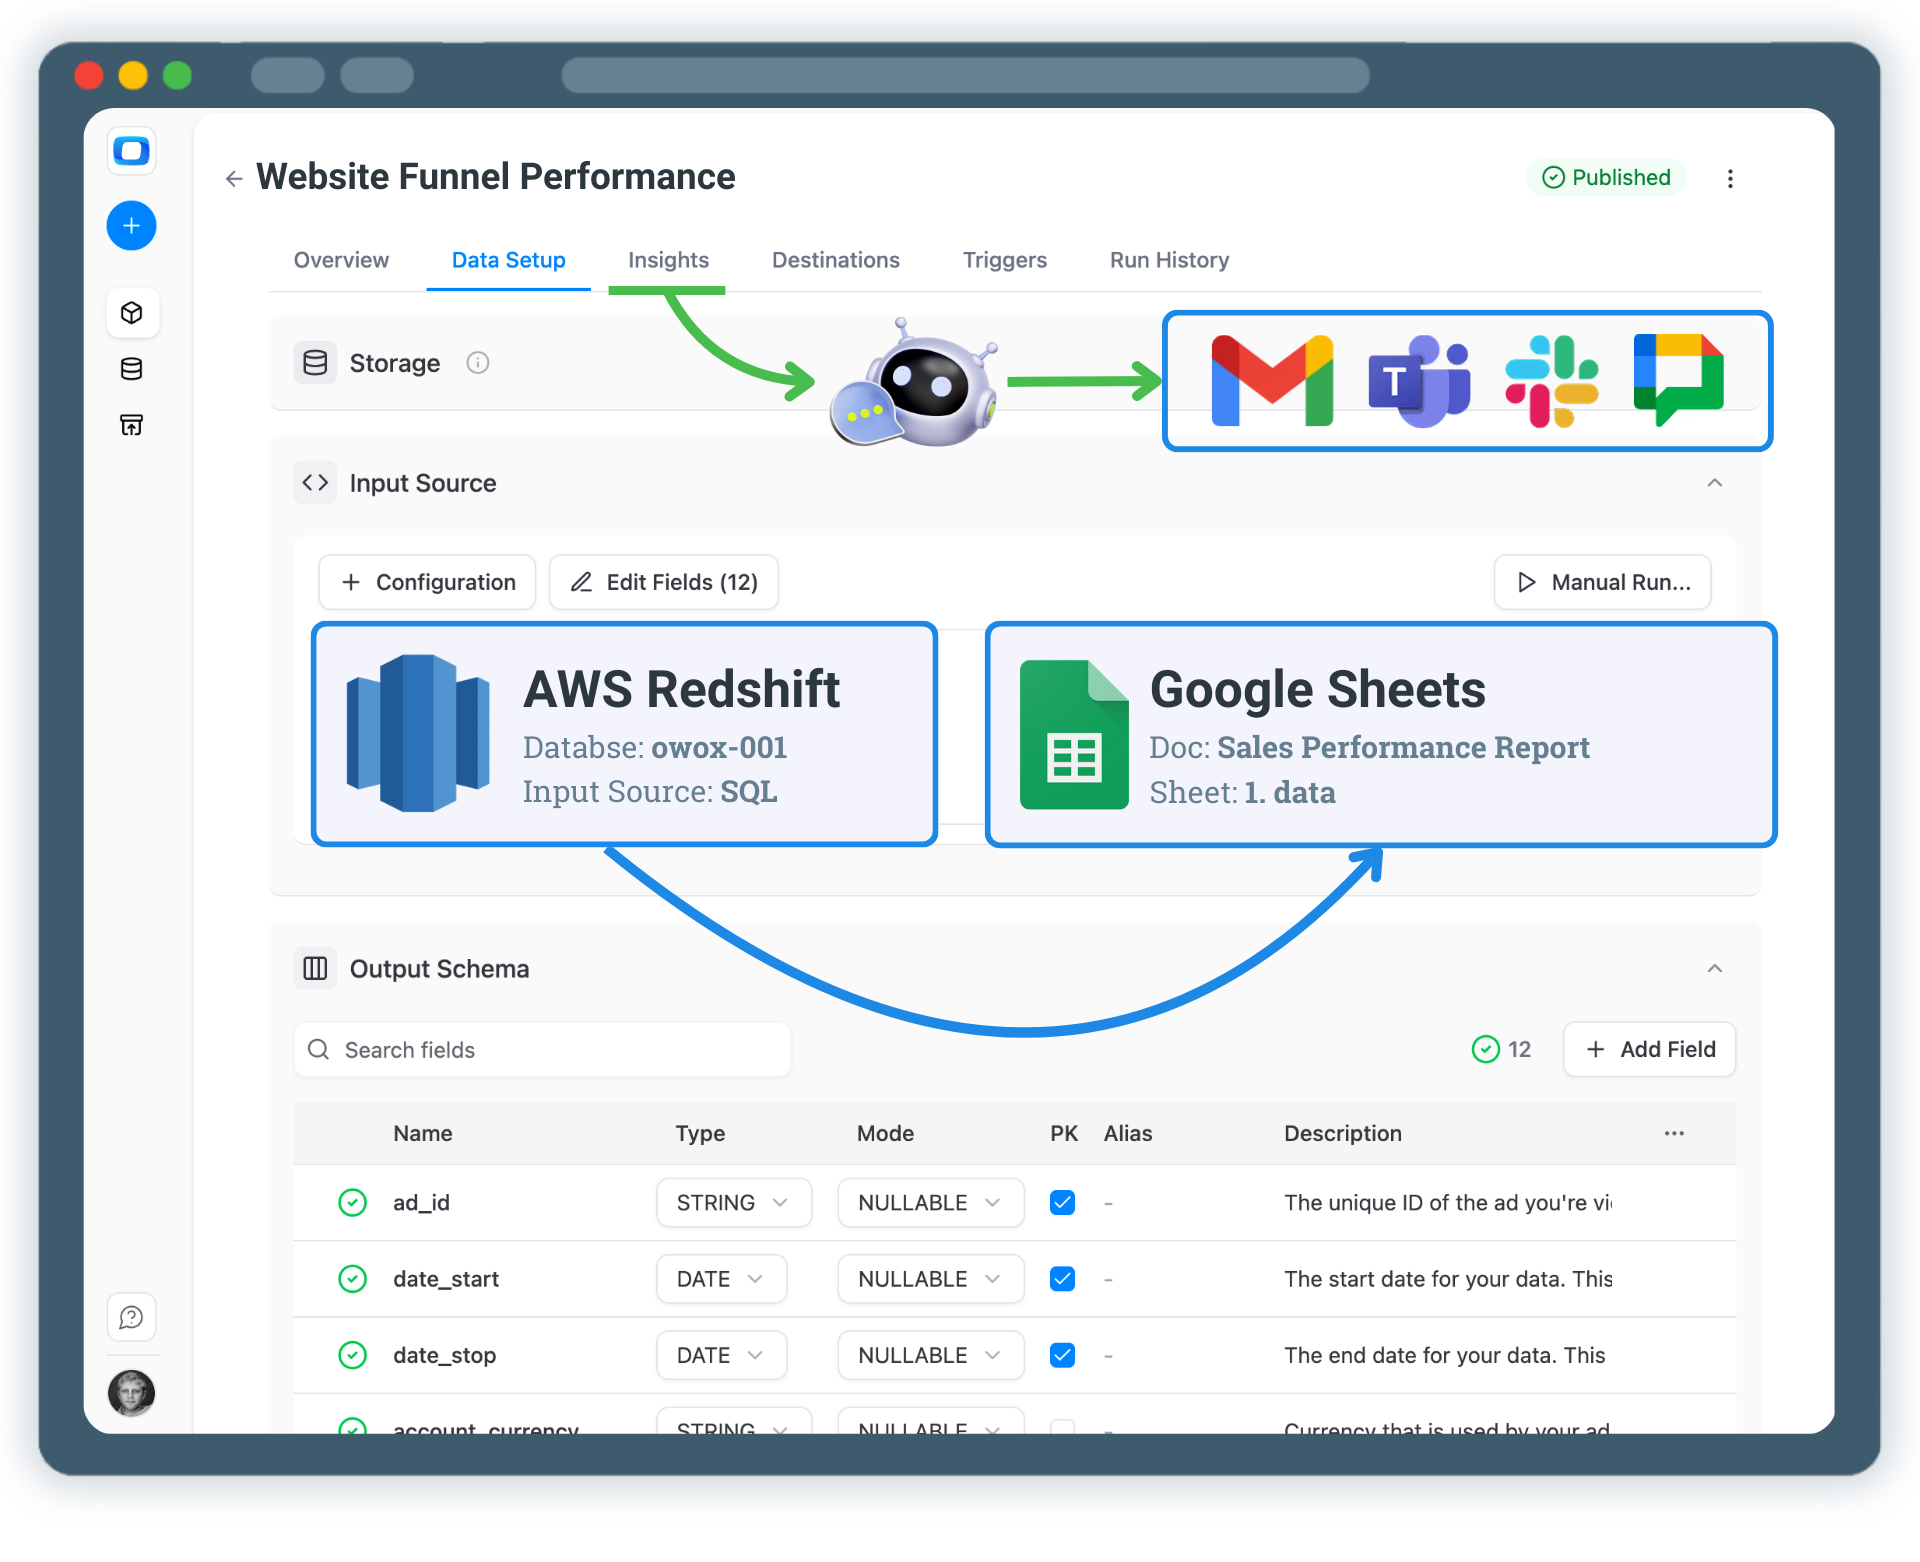Click the Slack logo icon
This screenshot has height=1562, width=1920.
[1551, 381]
